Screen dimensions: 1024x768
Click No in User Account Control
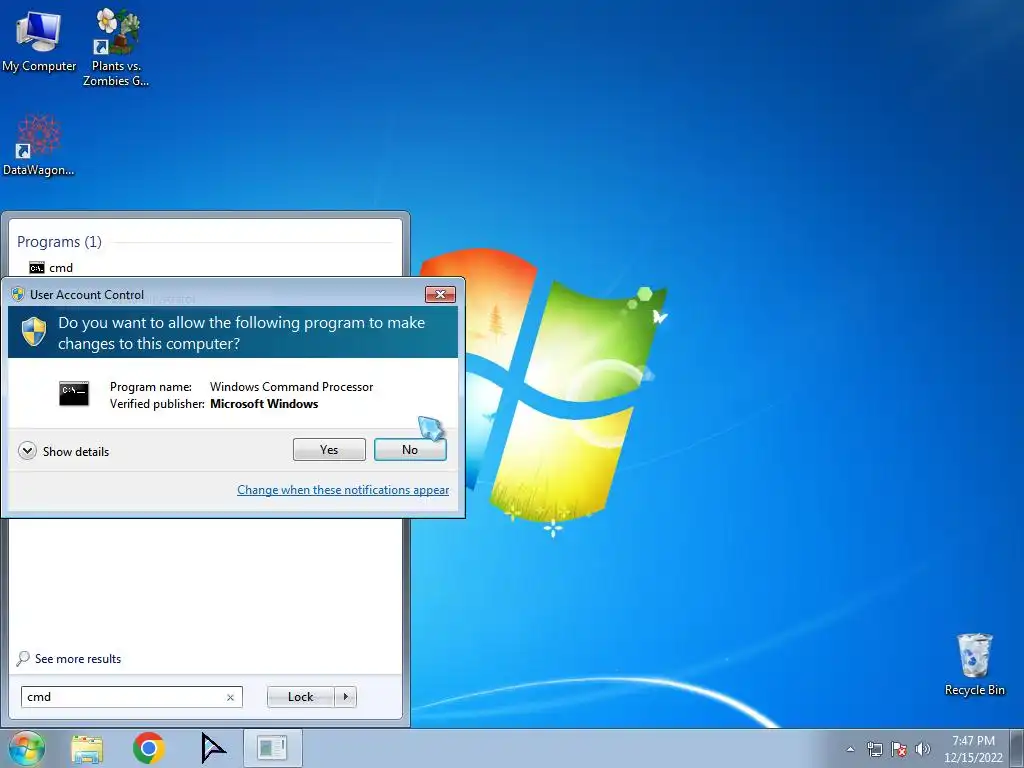[x=410, y=449]
